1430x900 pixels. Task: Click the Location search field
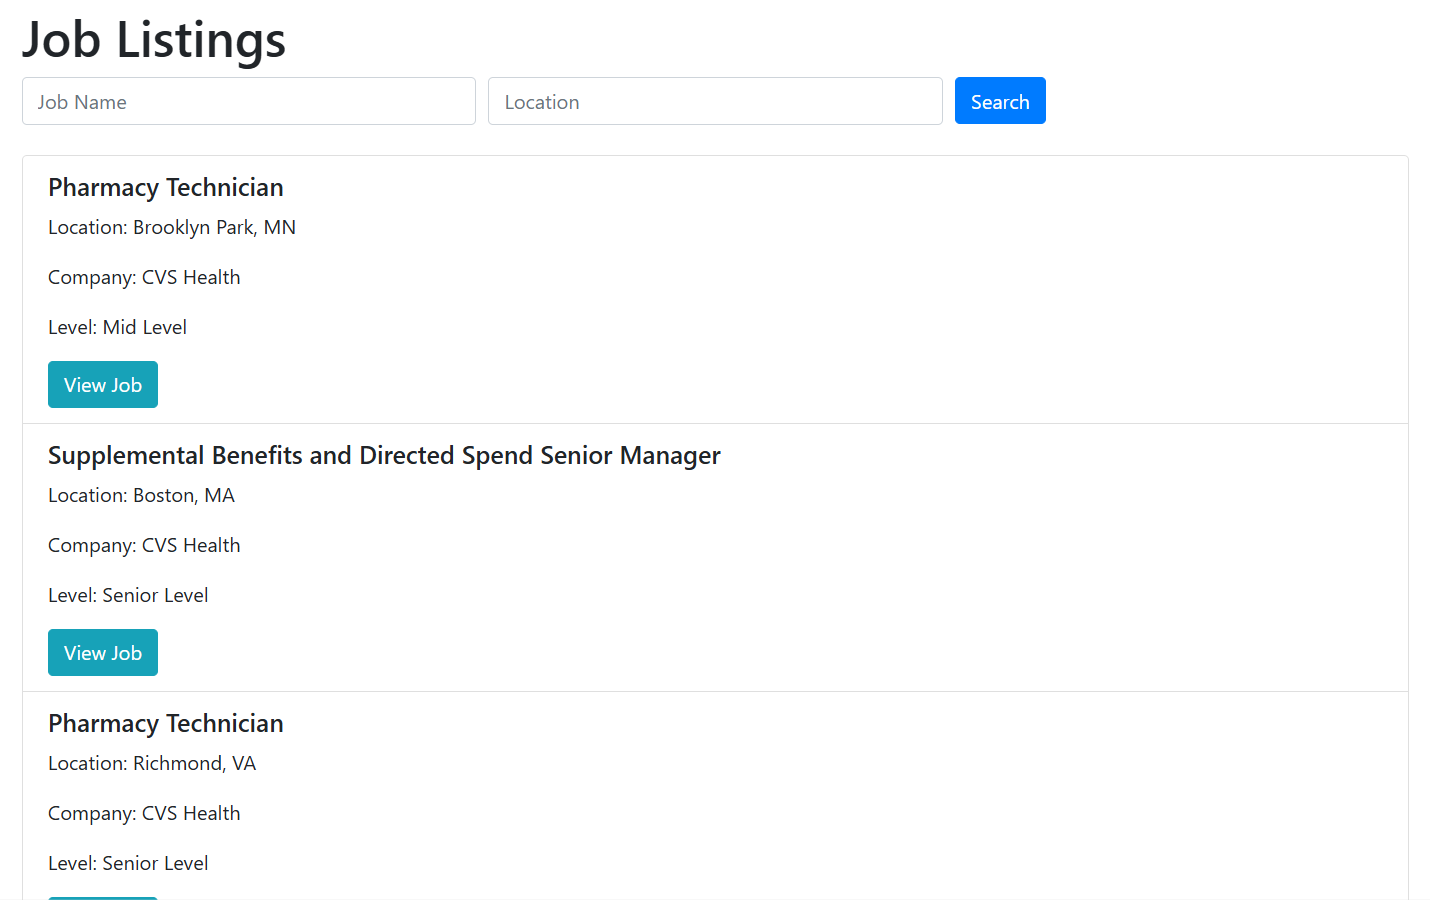click(715, 101)
